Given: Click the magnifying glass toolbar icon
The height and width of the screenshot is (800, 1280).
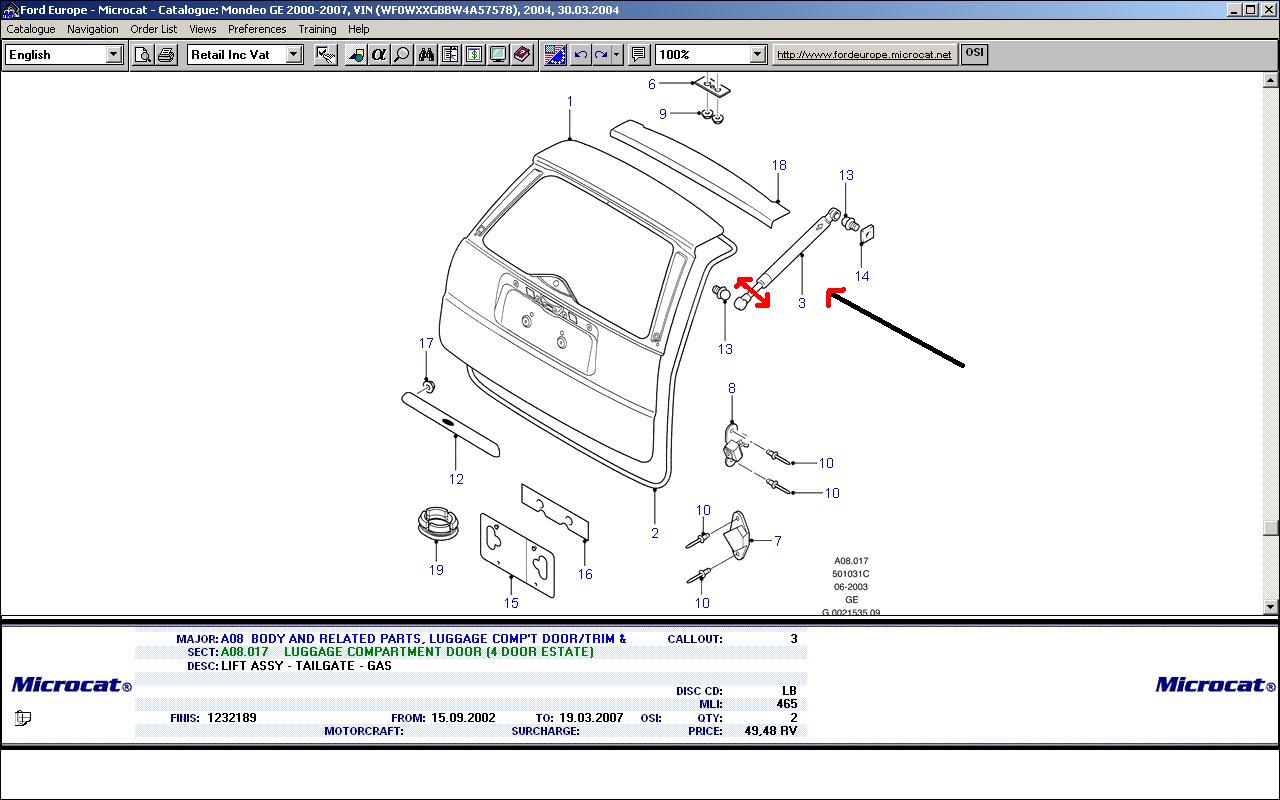Looking at the screenshot, I should (402, 55).
